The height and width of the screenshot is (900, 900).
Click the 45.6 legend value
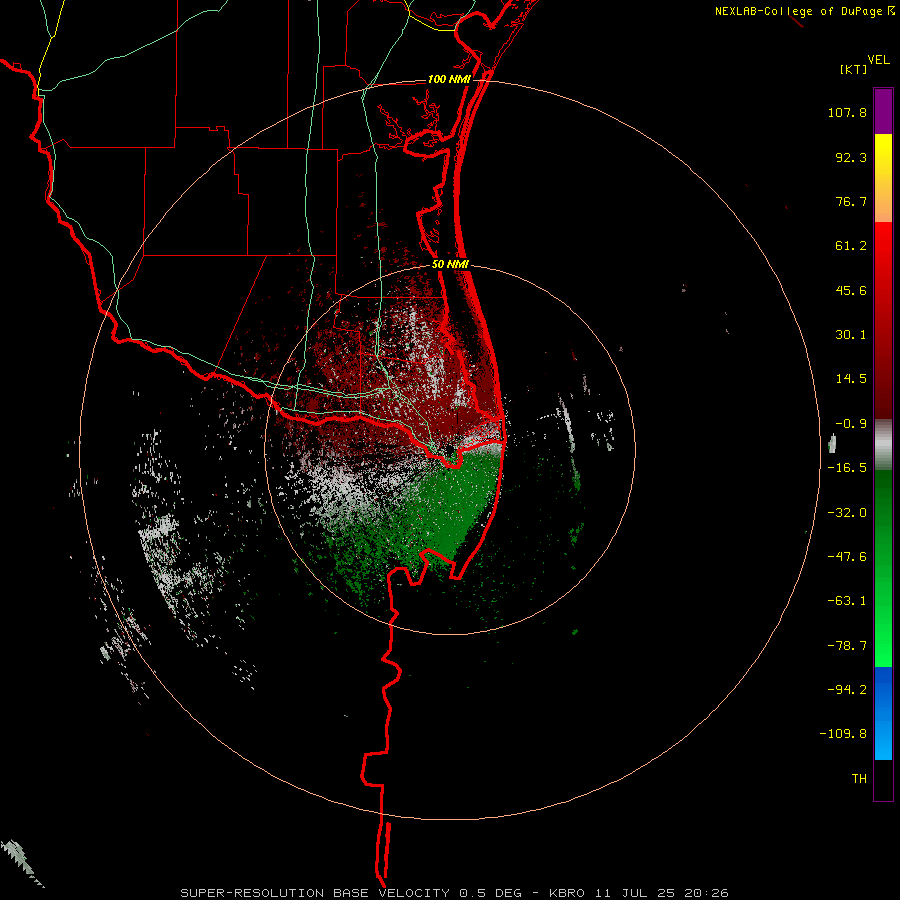851,290
